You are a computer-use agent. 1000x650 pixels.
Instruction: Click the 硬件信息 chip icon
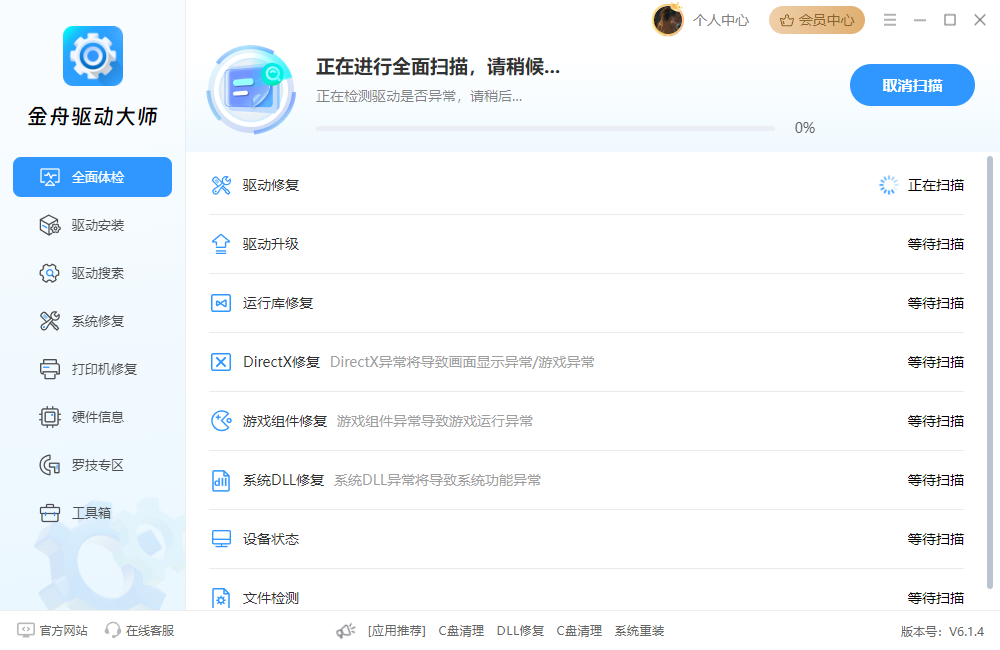click(x=50, y=417)
